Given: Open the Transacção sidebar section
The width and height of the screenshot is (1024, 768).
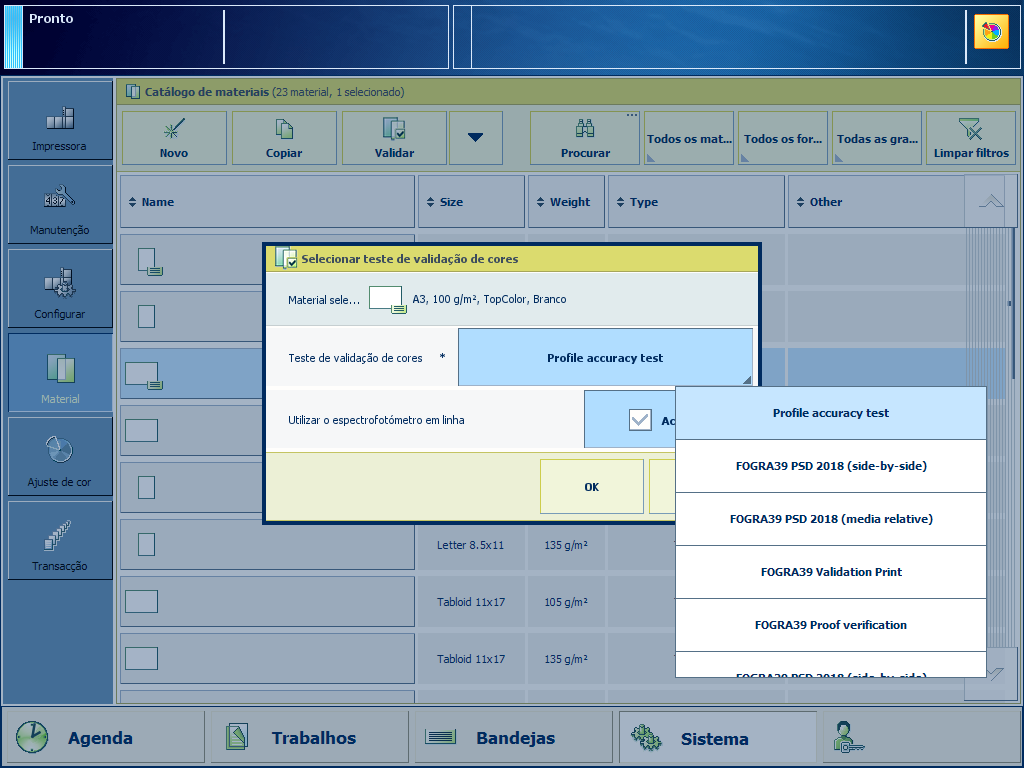Looking at the screenshot, I should point(60,542).
